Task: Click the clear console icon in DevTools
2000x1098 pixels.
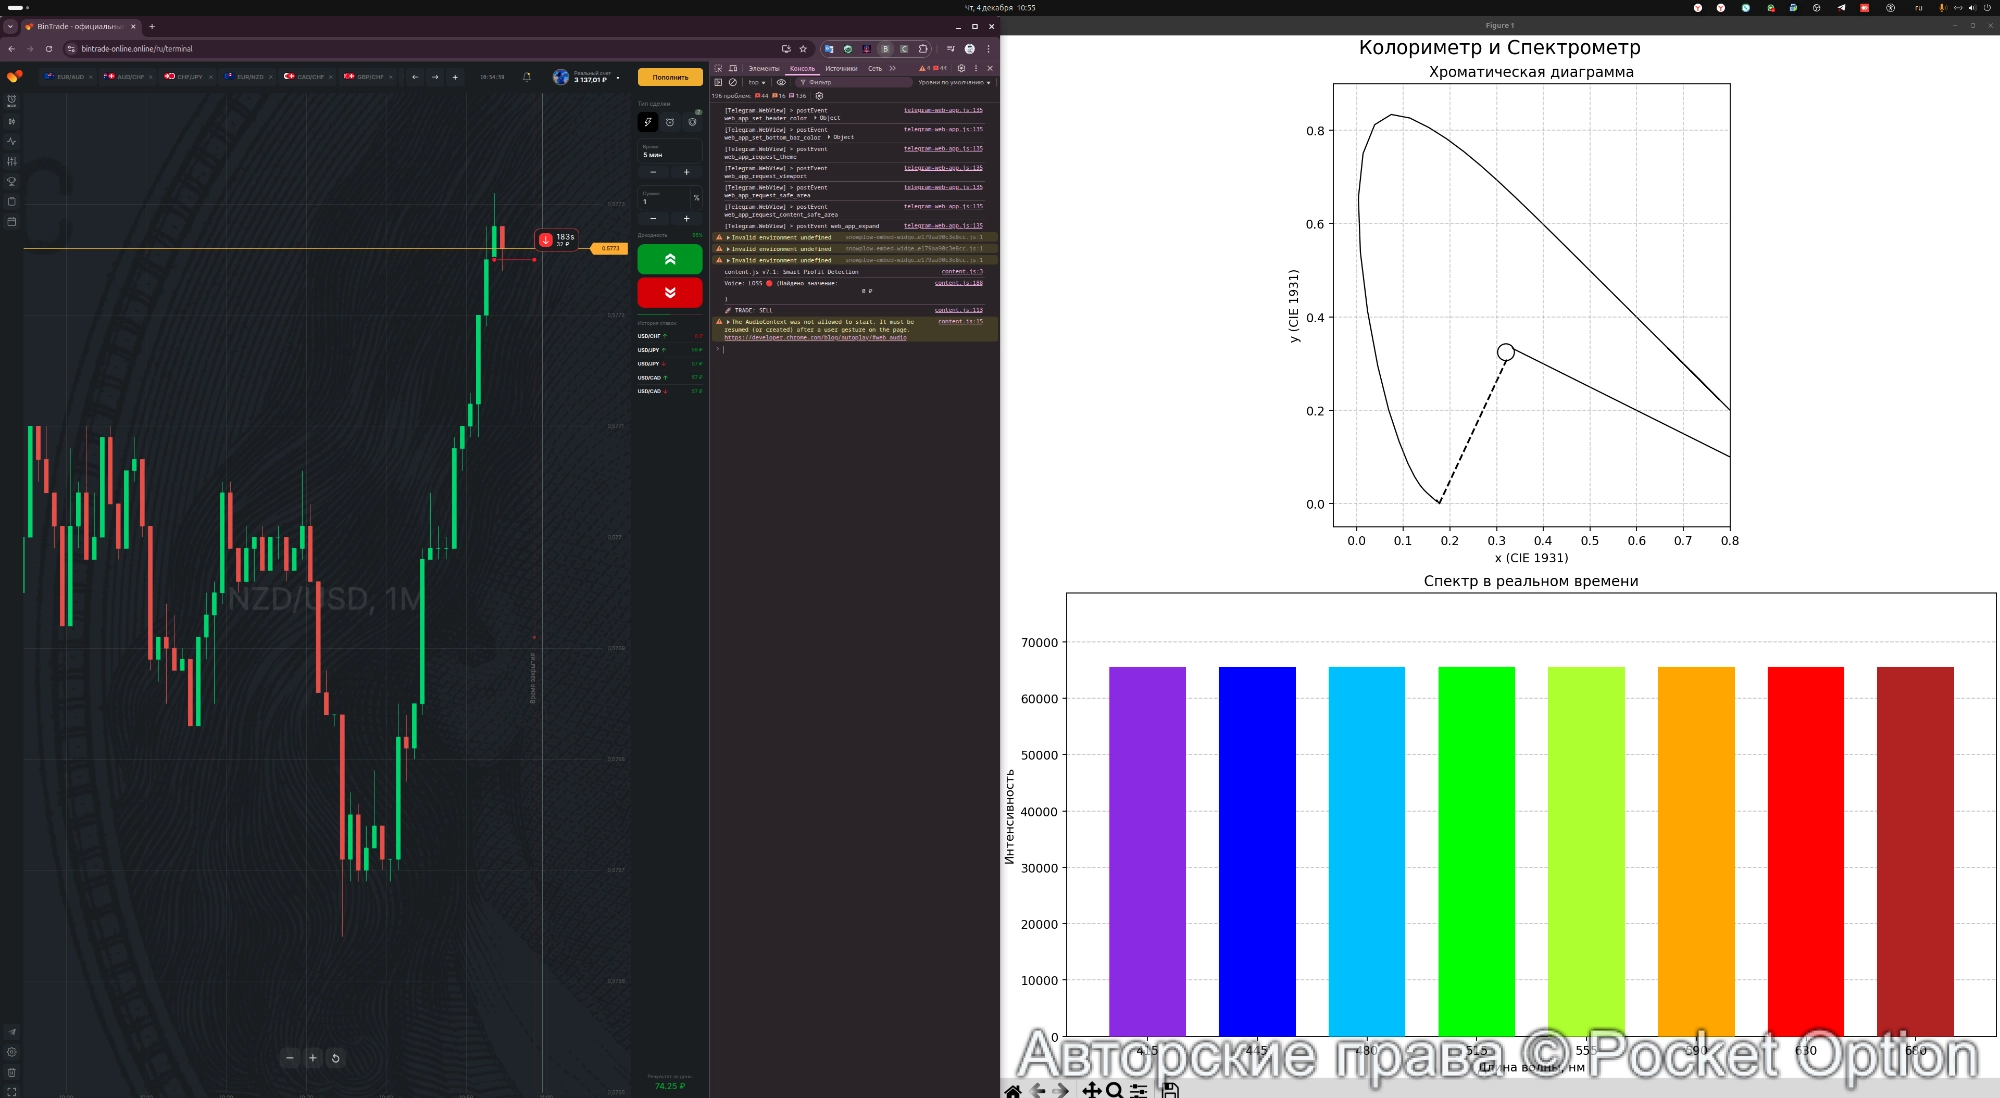Action: [x=733, y=82]
